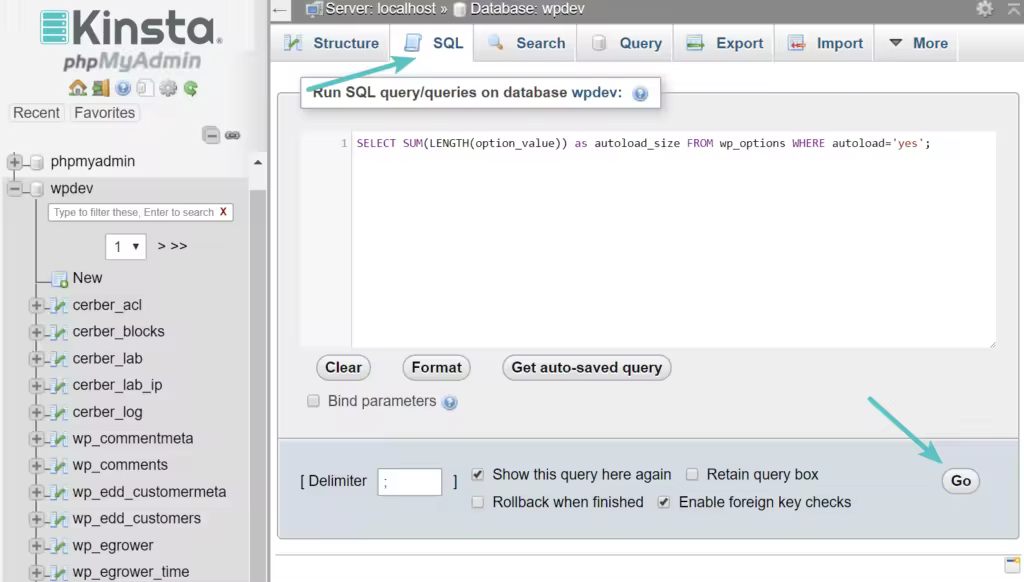Open the More tab dropdown
The height and width of the screenshot is (582, 1024).
pyautogui.click(x=917, y=43)
